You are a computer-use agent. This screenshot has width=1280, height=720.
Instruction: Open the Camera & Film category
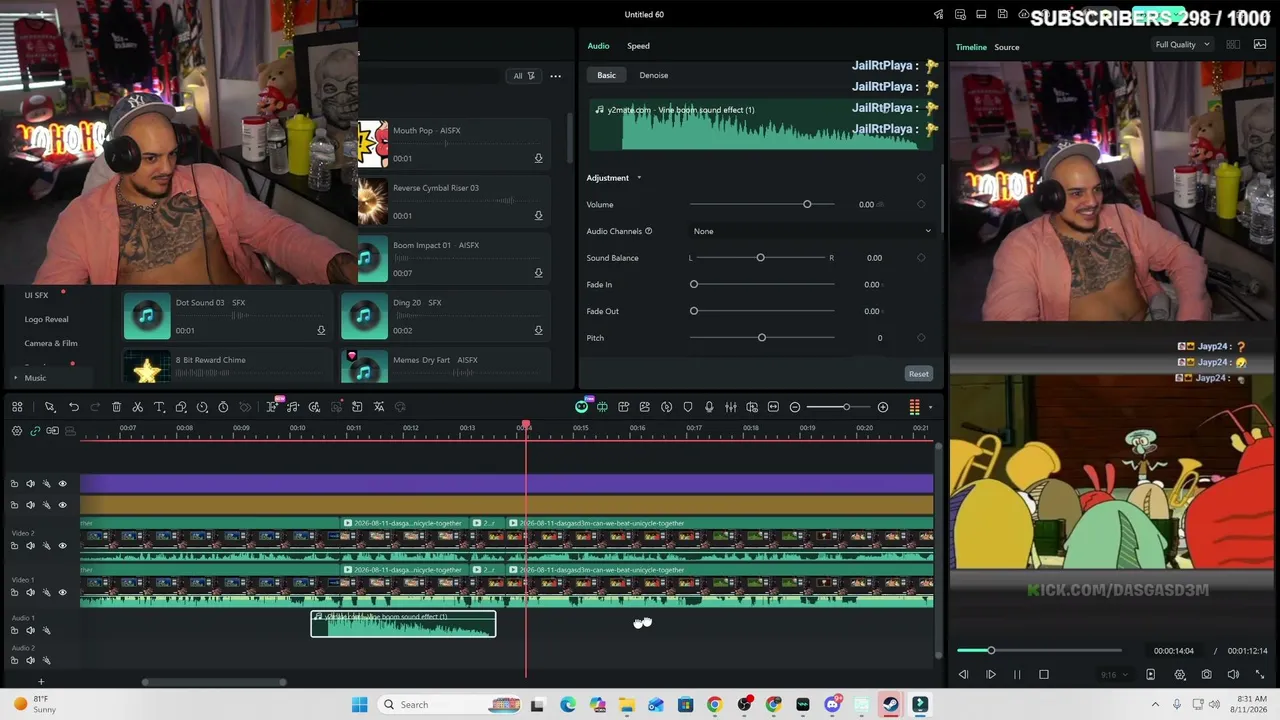pos(51,343)
